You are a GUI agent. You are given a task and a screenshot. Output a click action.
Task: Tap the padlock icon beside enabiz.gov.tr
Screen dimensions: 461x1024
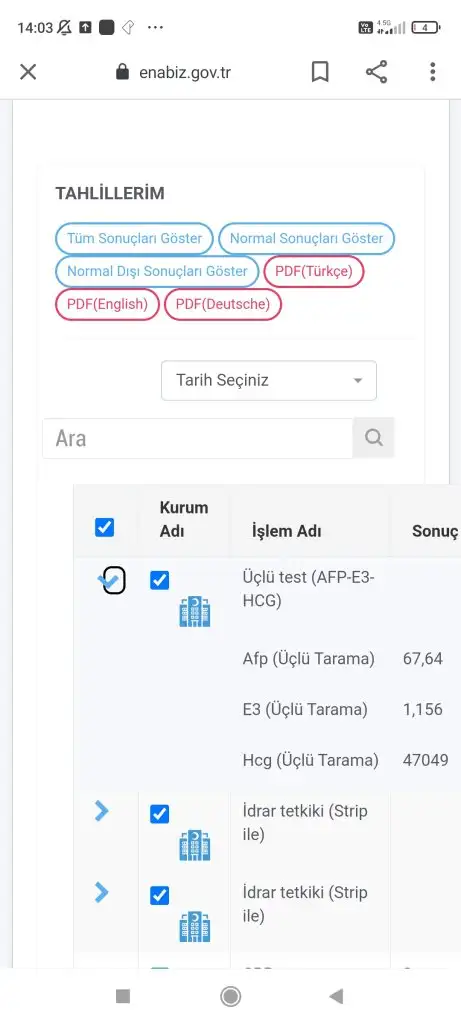122,72
